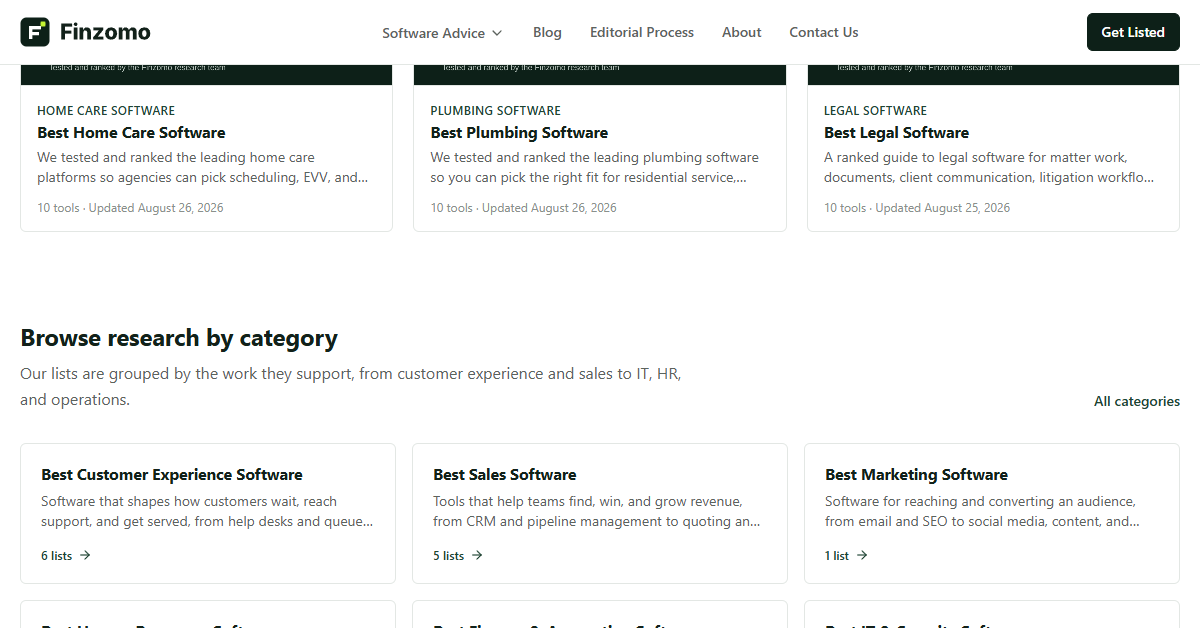Viewport: 1200px width, 628px height.
Task: Open Best Marketing Software category
Action: coord(916,474)
